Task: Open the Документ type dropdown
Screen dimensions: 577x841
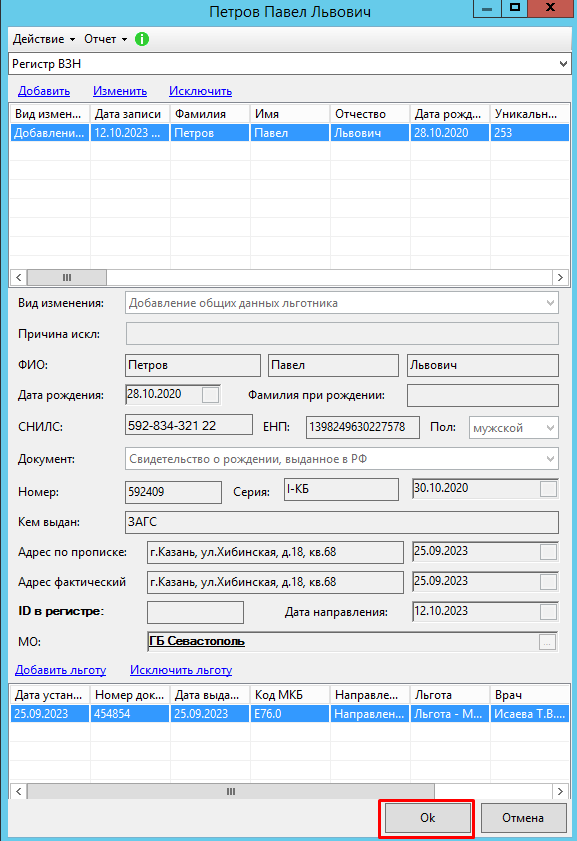Action: click(x=550, y=459)
